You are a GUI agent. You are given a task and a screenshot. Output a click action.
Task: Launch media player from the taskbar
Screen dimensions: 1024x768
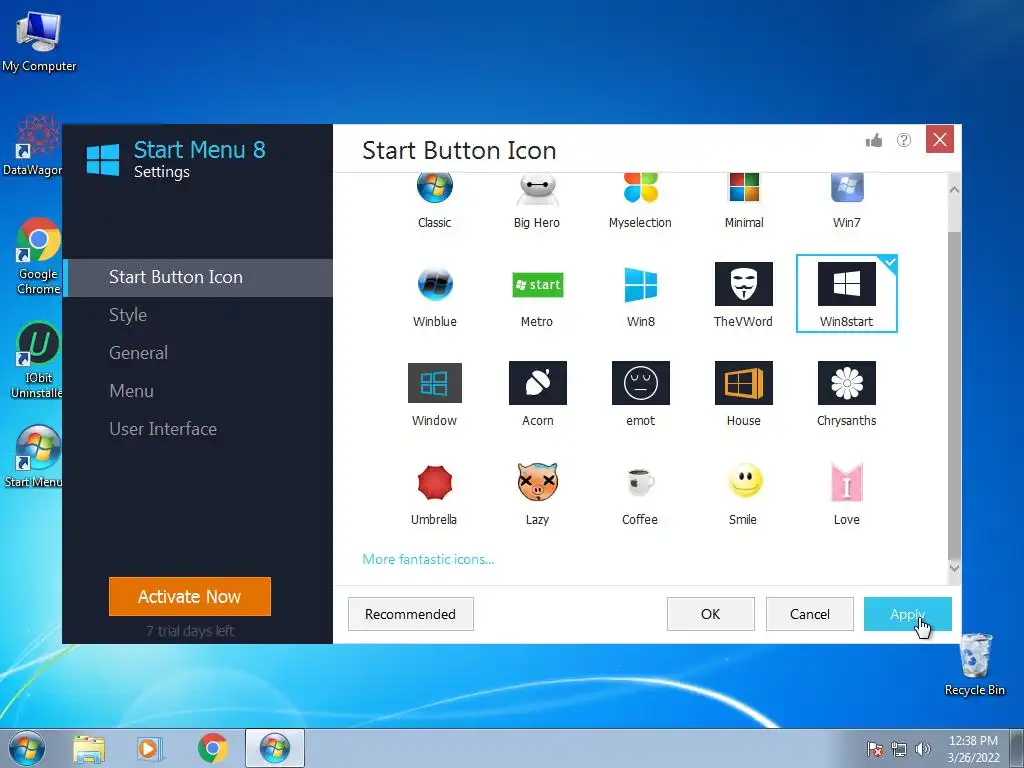click(150, 748)
